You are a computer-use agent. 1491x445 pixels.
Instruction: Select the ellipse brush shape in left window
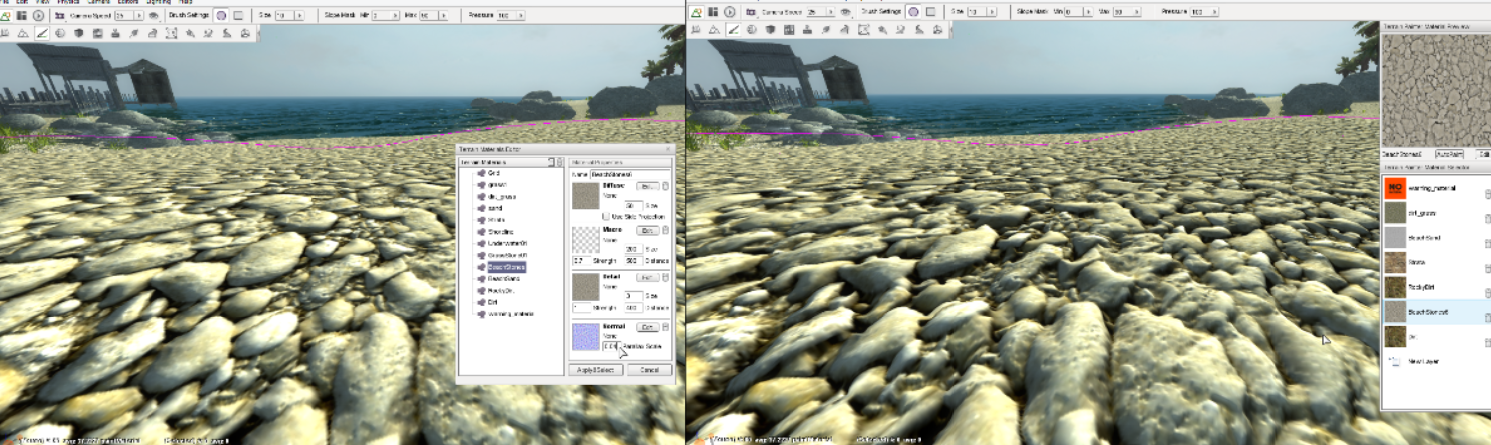pyautogui.click(x=221, y=15)
